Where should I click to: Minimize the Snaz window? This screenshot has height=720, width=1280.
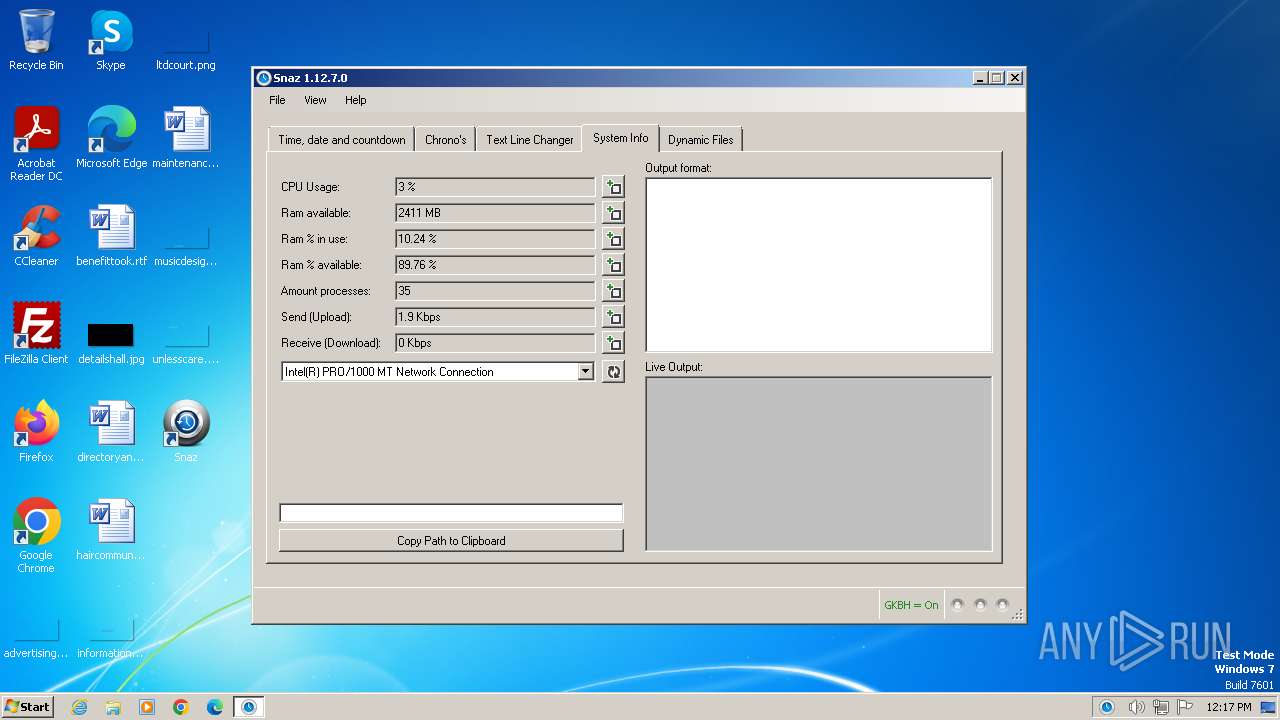click(980, 78)
